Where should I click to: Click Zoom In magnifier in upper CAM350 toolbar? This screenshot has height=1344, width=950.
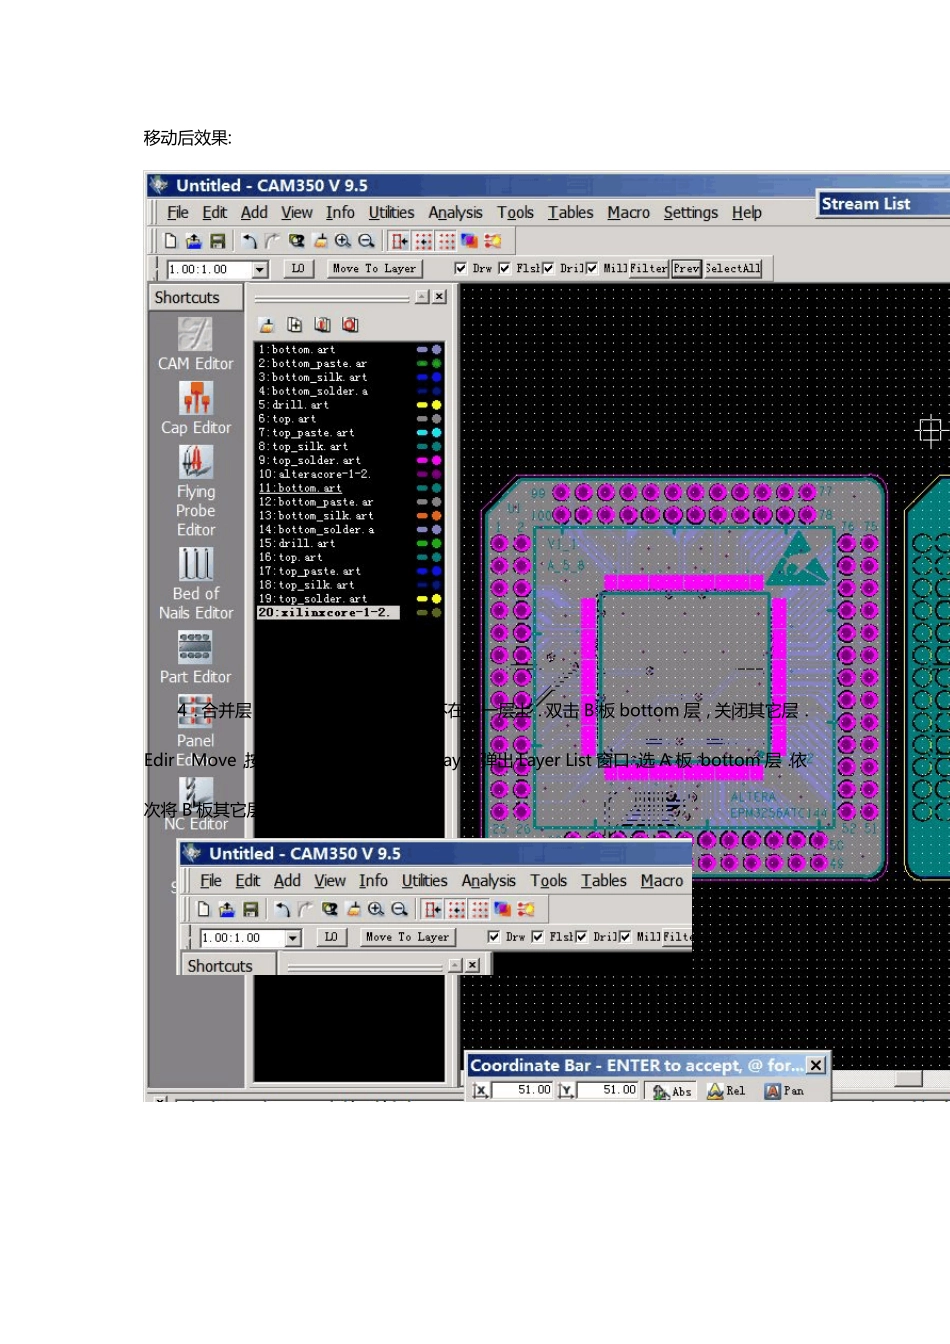pyautogui.click(x=343, y=241)
